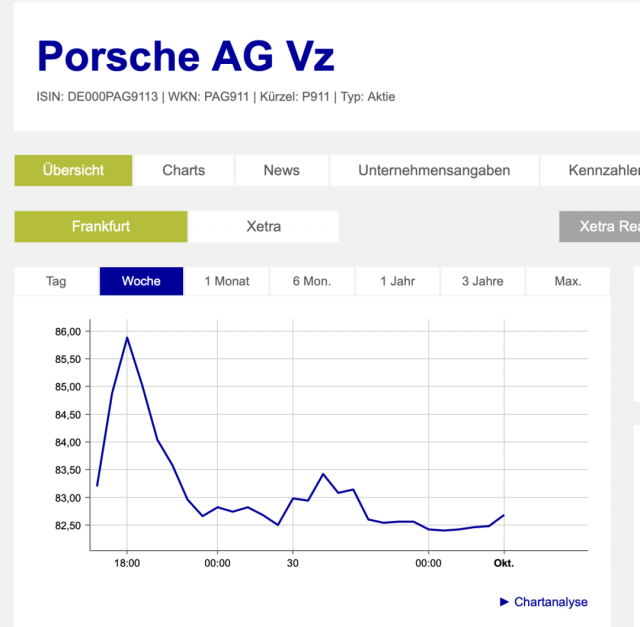Select the Tag chart period
640x627 pixels.
[x=56, y=281]
